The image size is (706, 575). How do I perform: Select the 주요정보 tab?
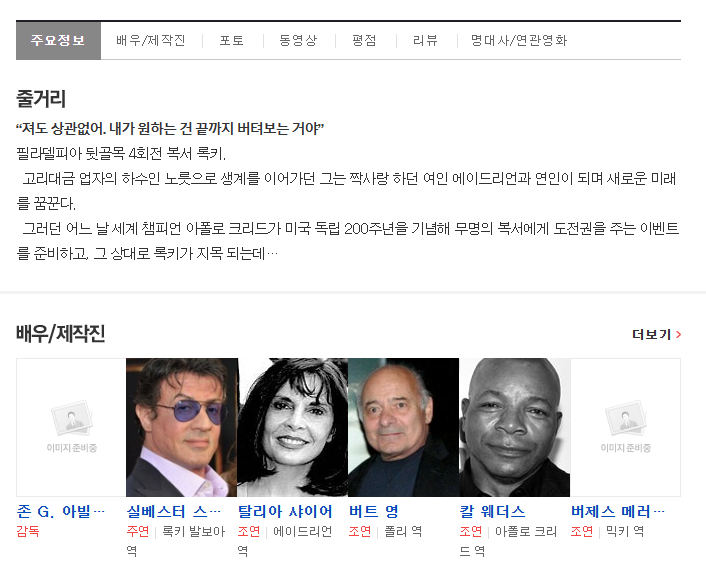pyautogui.click(x=58, y=41)
